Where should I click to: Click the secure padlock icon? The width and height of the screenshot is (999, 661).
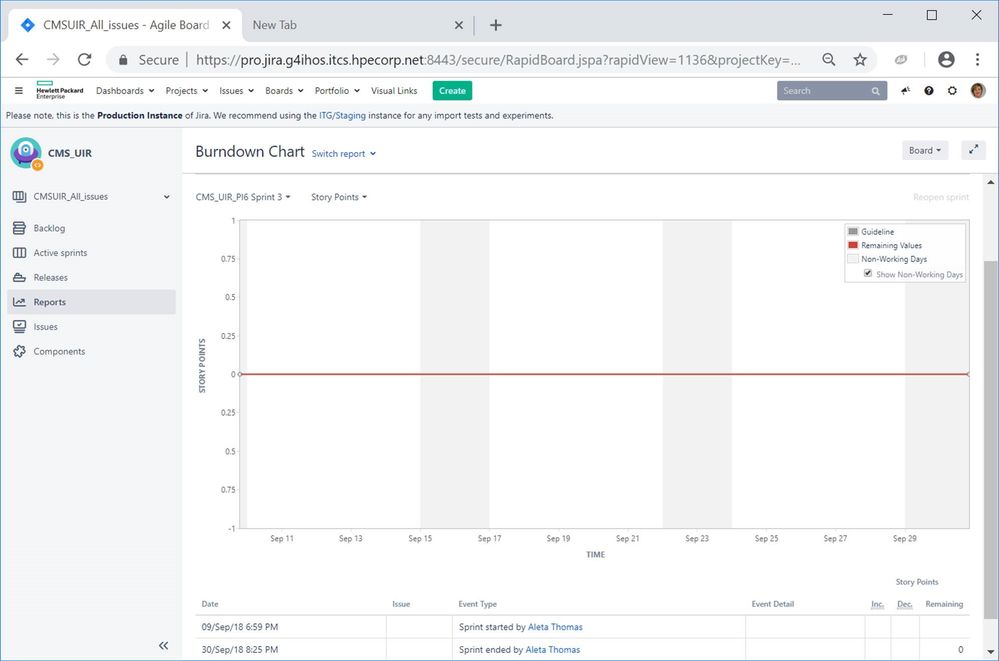(124, 60)
